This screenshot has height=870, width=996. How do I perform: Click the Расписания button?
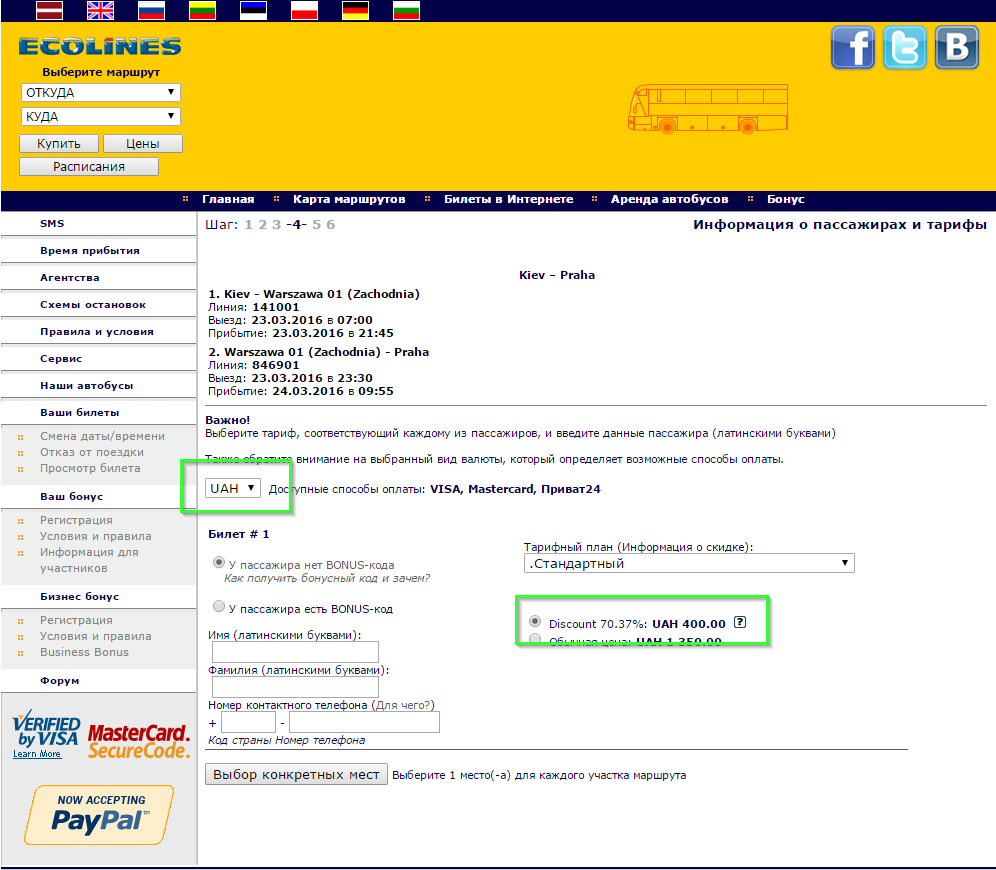[89, 166]
